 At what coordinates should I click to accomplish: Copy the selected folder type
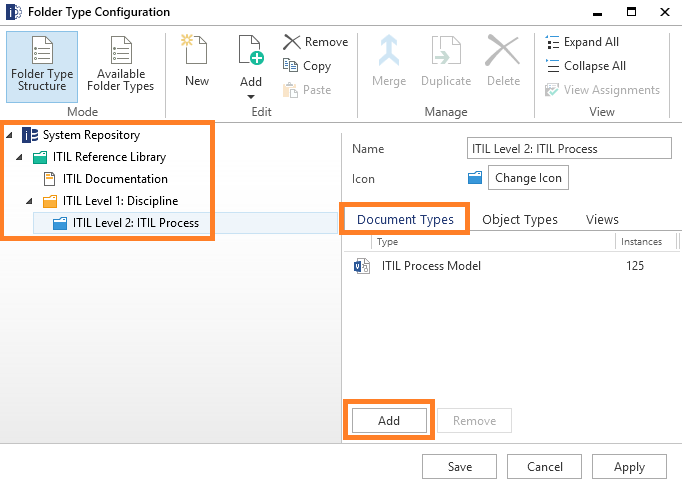307,66
